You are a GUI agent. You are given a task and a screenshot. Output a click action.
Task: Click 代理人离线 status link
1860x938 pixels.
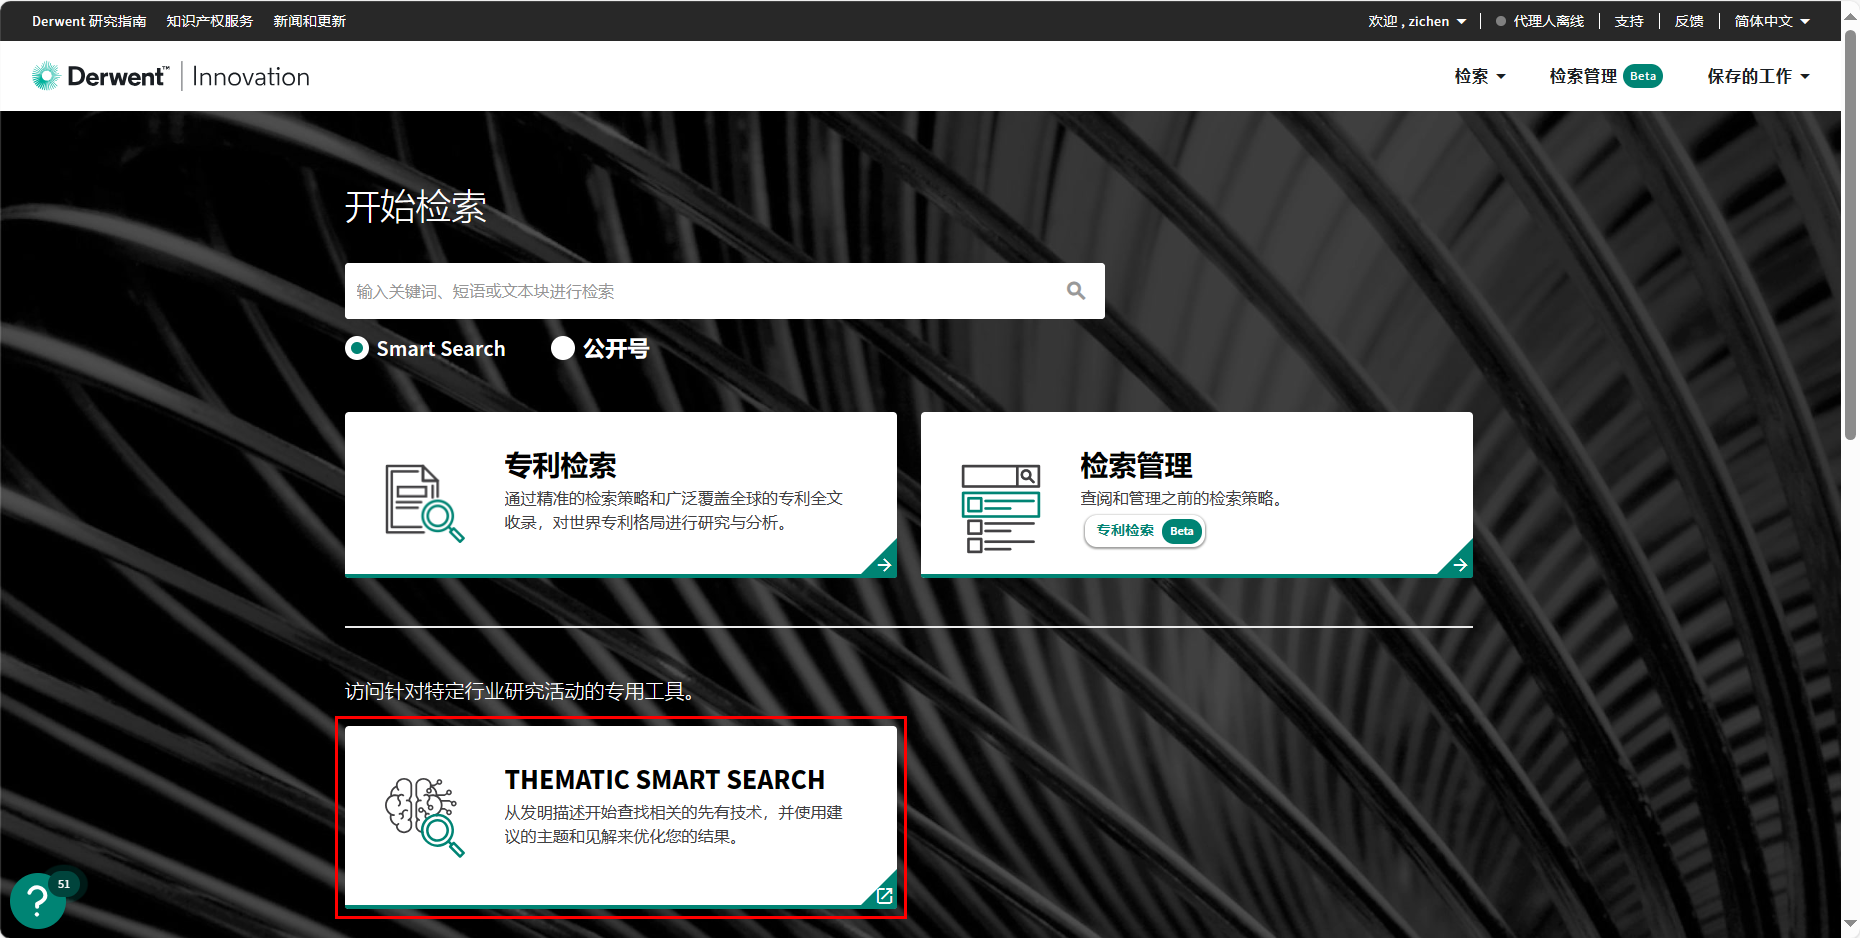click(x=1548, y=21)
